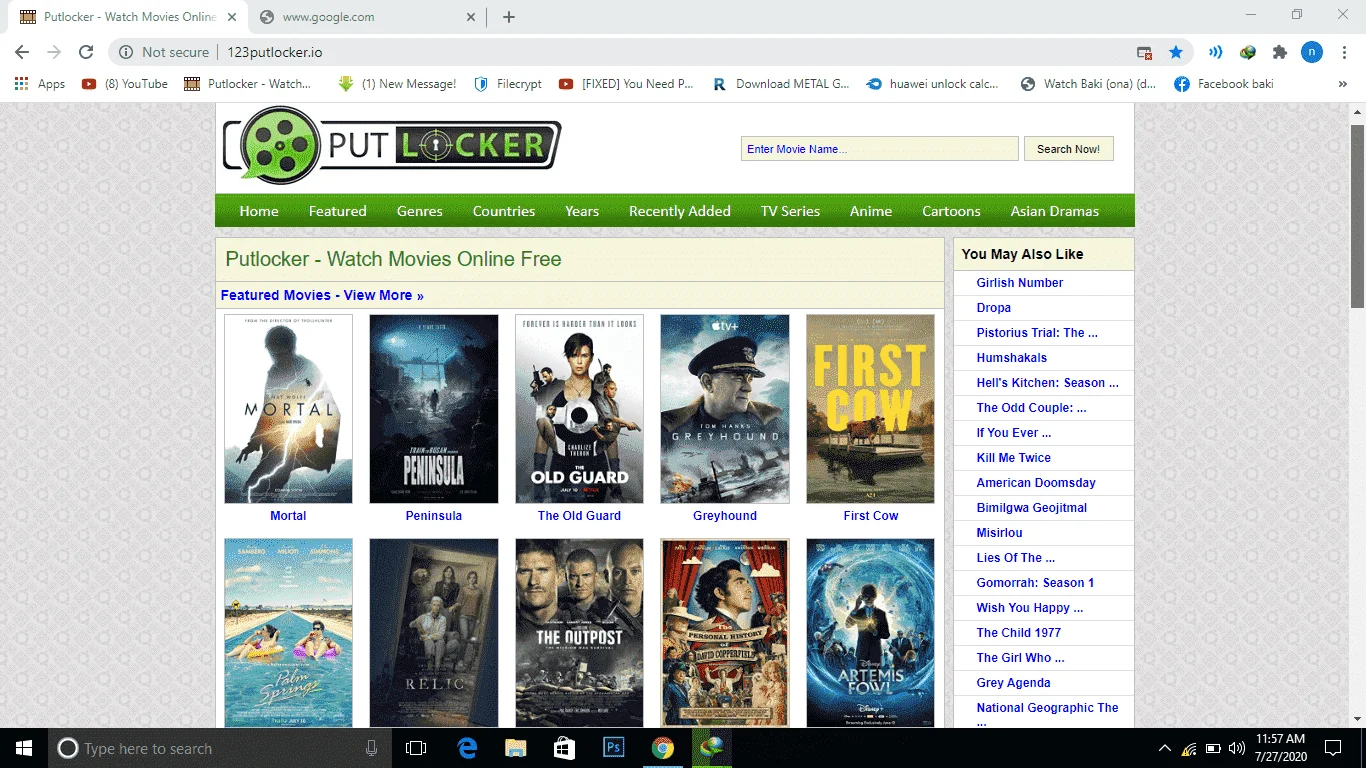Switch to the www.google.com tab

pos(367,17)
